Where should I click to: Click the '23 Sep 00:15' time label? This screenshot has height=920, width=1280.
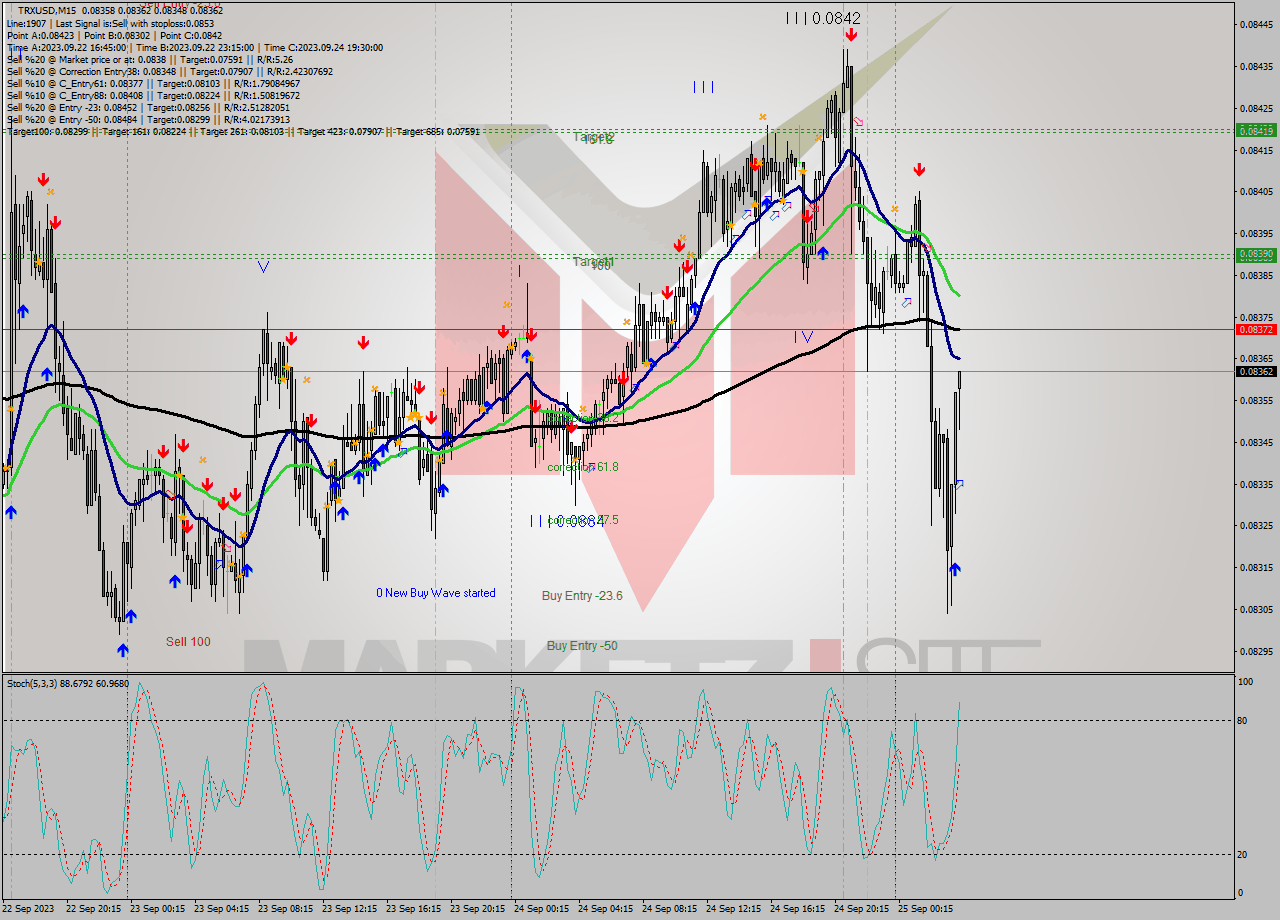click(158, 909)
